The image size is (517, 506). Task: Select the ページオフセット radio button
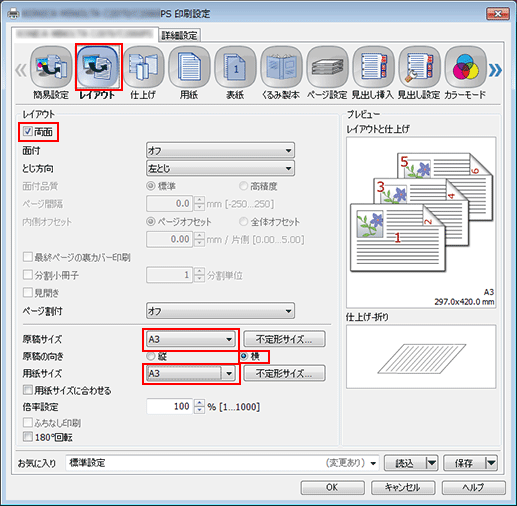151,221
